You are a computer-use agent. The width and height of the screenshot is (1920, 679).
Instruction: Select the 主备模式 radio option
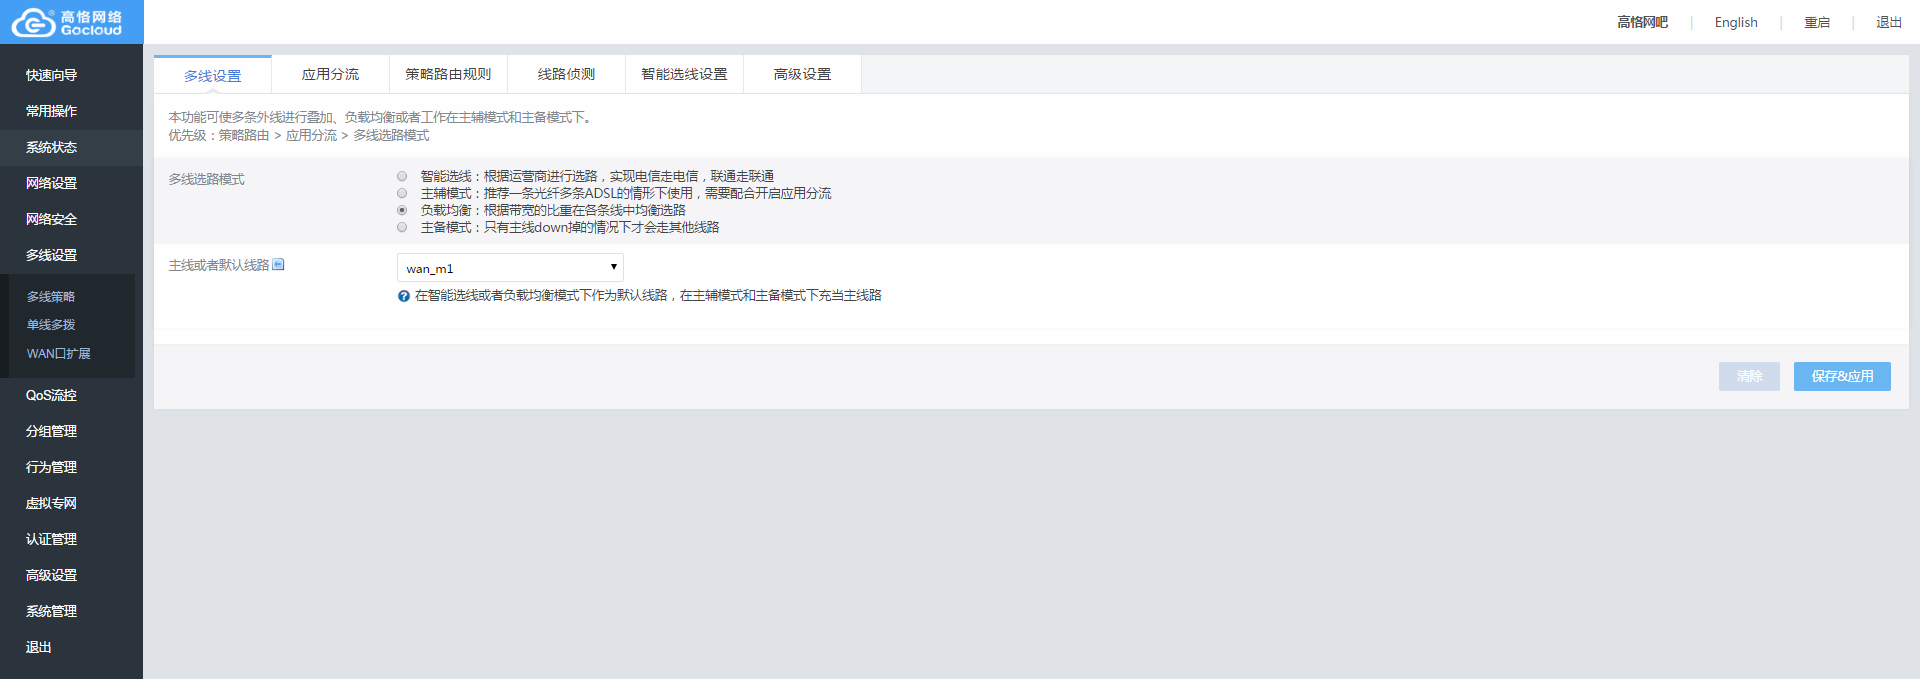[x=402, y=227]
